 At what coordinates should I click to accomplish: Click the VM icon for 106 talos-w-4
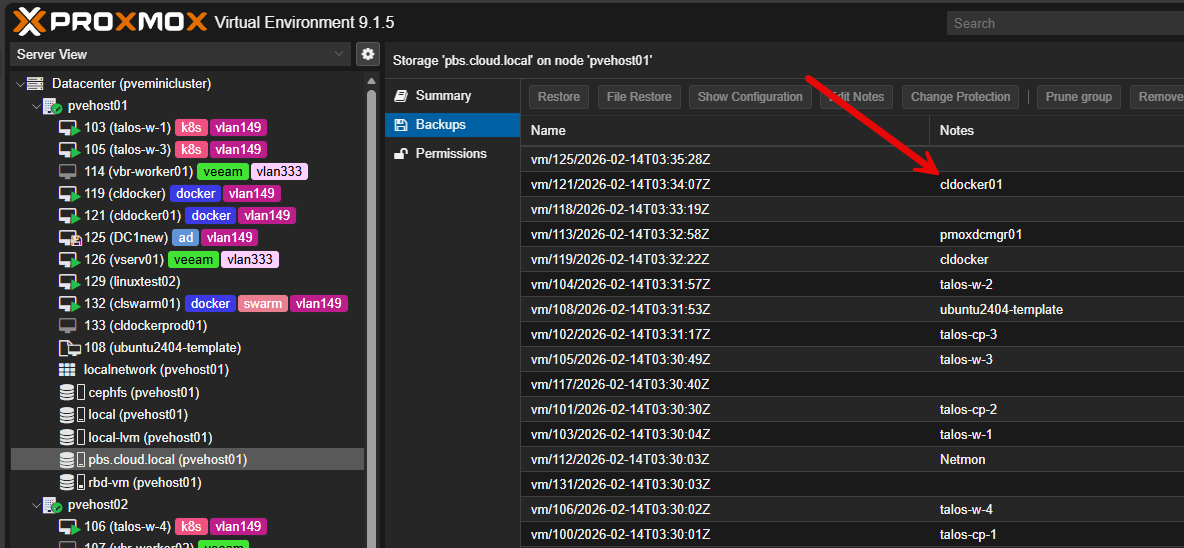pyautogui.click(x=69, y=526)
